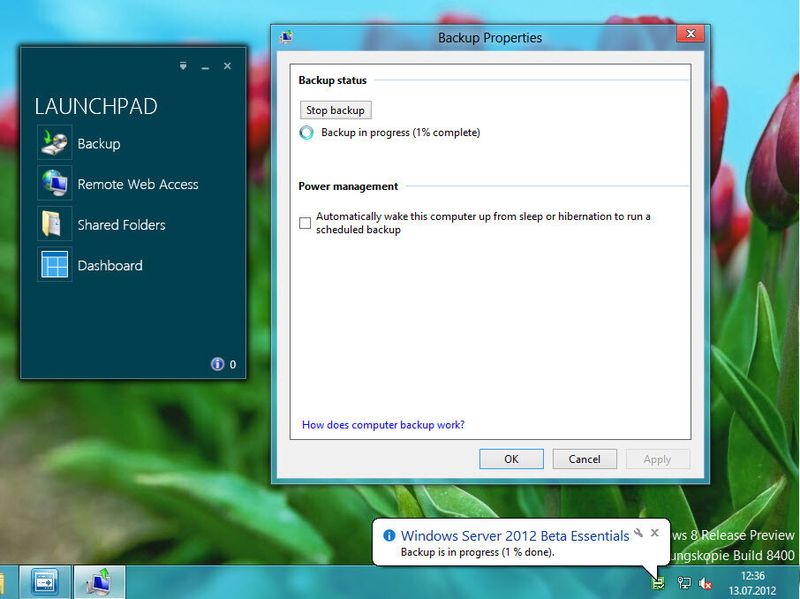The image size is (800, 599).
Task: Open the network icon in the system tray
Action: [x=684, y=582]
